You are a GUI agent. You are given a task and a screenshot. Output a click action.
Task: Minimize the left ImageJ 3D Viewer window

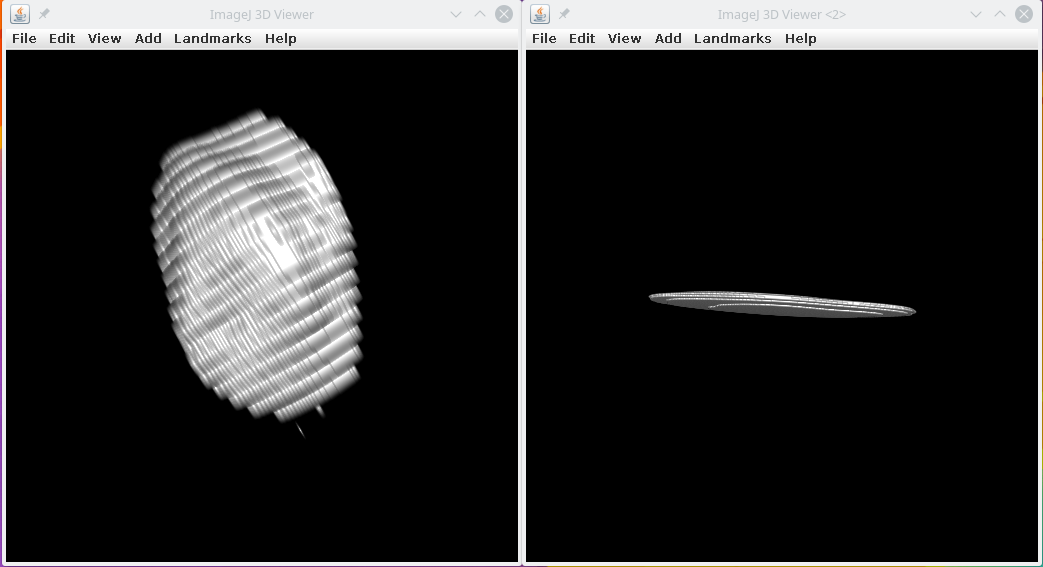(x=456, y=14)
